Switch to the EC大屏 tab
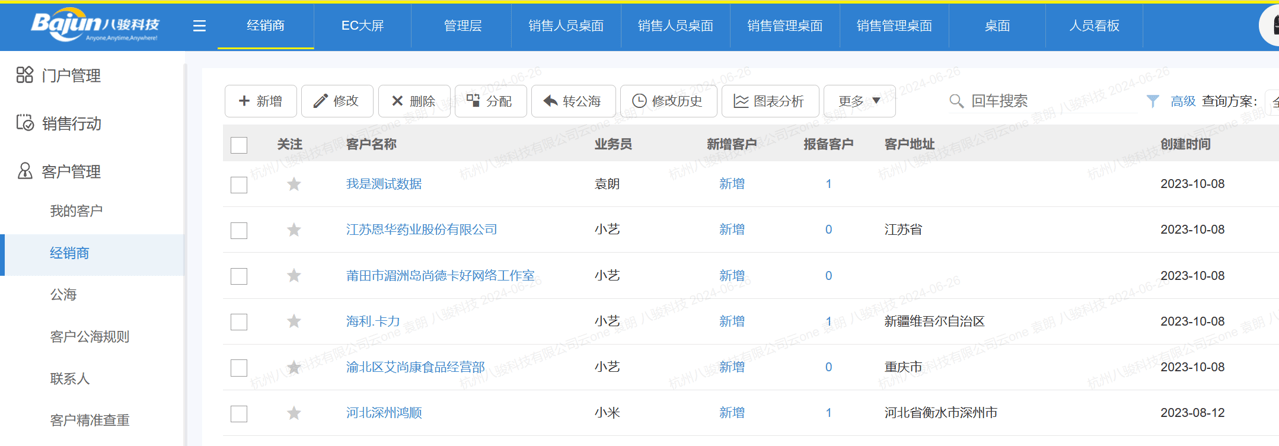The width and height of the screenshot is (1279, 446). pos(362,26)
